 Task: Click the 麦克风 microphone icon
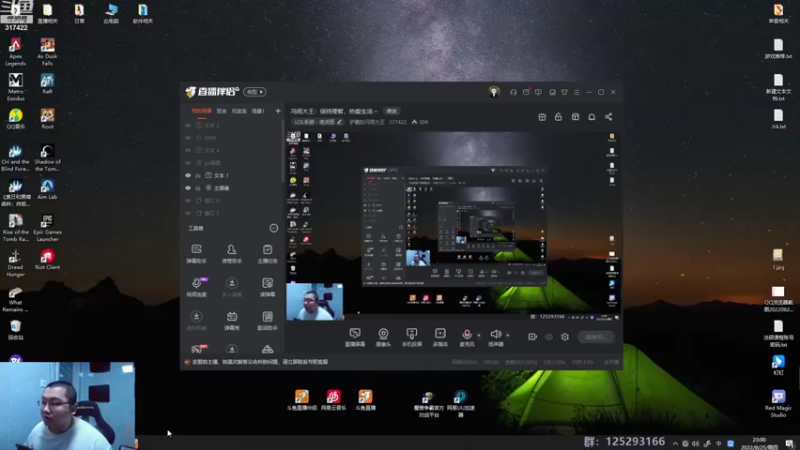coord(466,337)
